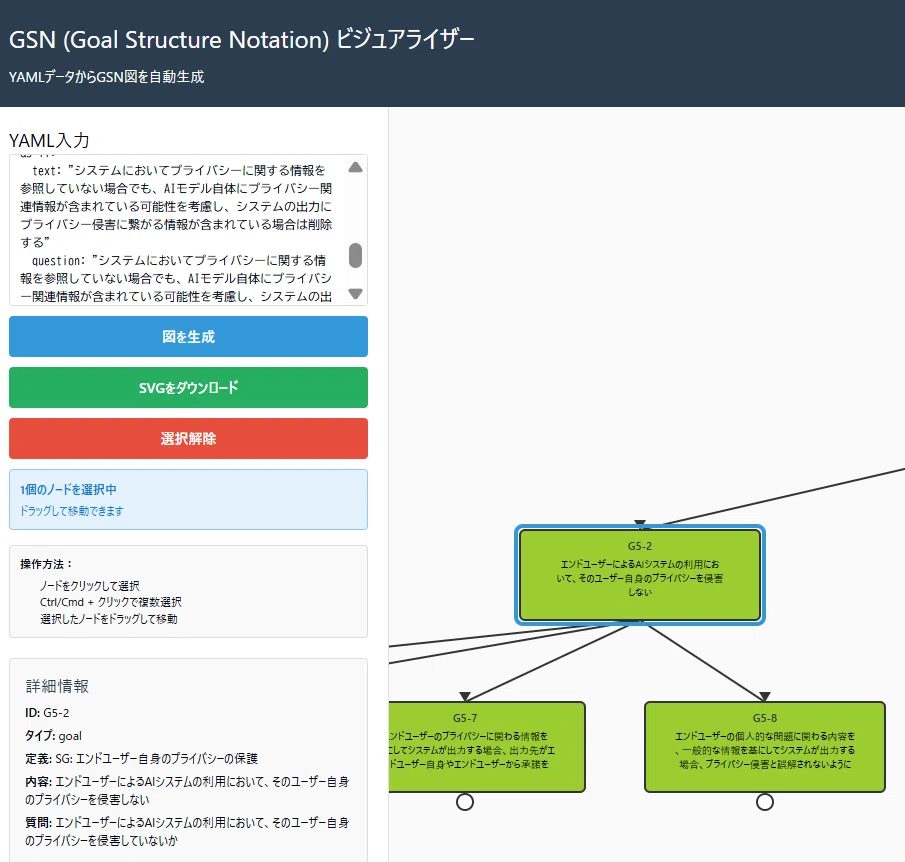Screen dimensions: 905x862
Task: Click the '質問:' detail paragraph
Action: coord(187,831)
